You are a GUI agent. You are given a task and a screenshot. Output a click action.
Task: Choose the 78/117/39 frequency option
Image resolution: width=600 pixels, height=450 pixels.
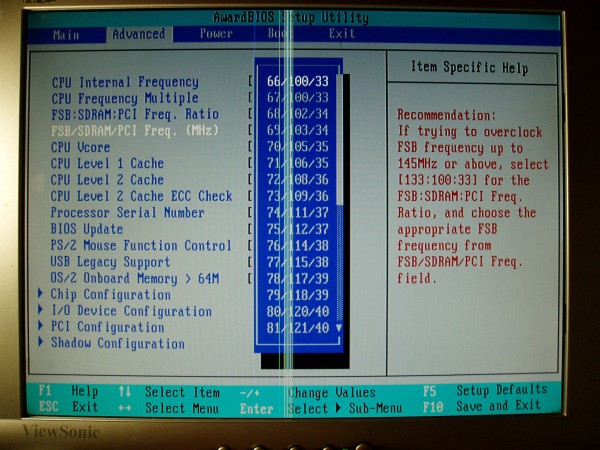point(298,278)
